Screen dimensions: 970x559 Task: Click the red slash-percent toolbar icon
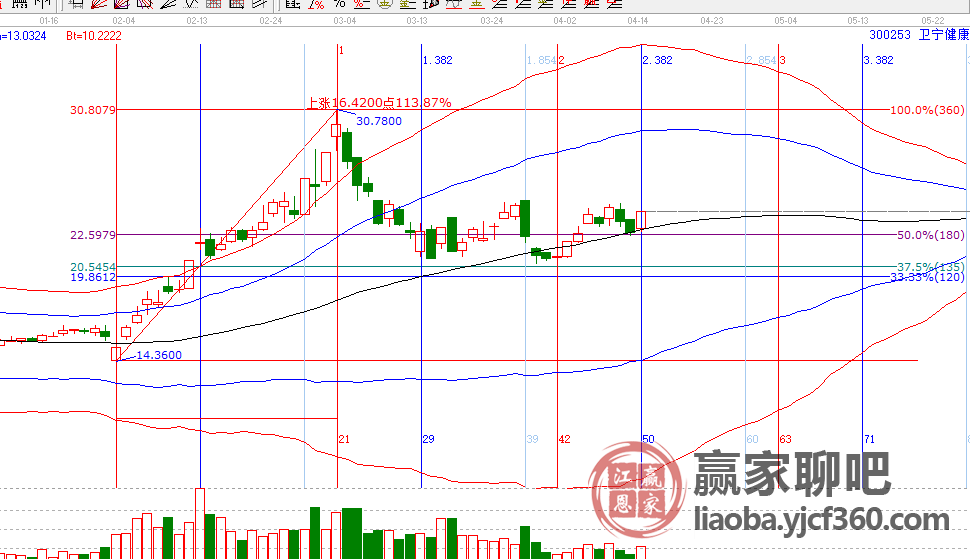316,4
